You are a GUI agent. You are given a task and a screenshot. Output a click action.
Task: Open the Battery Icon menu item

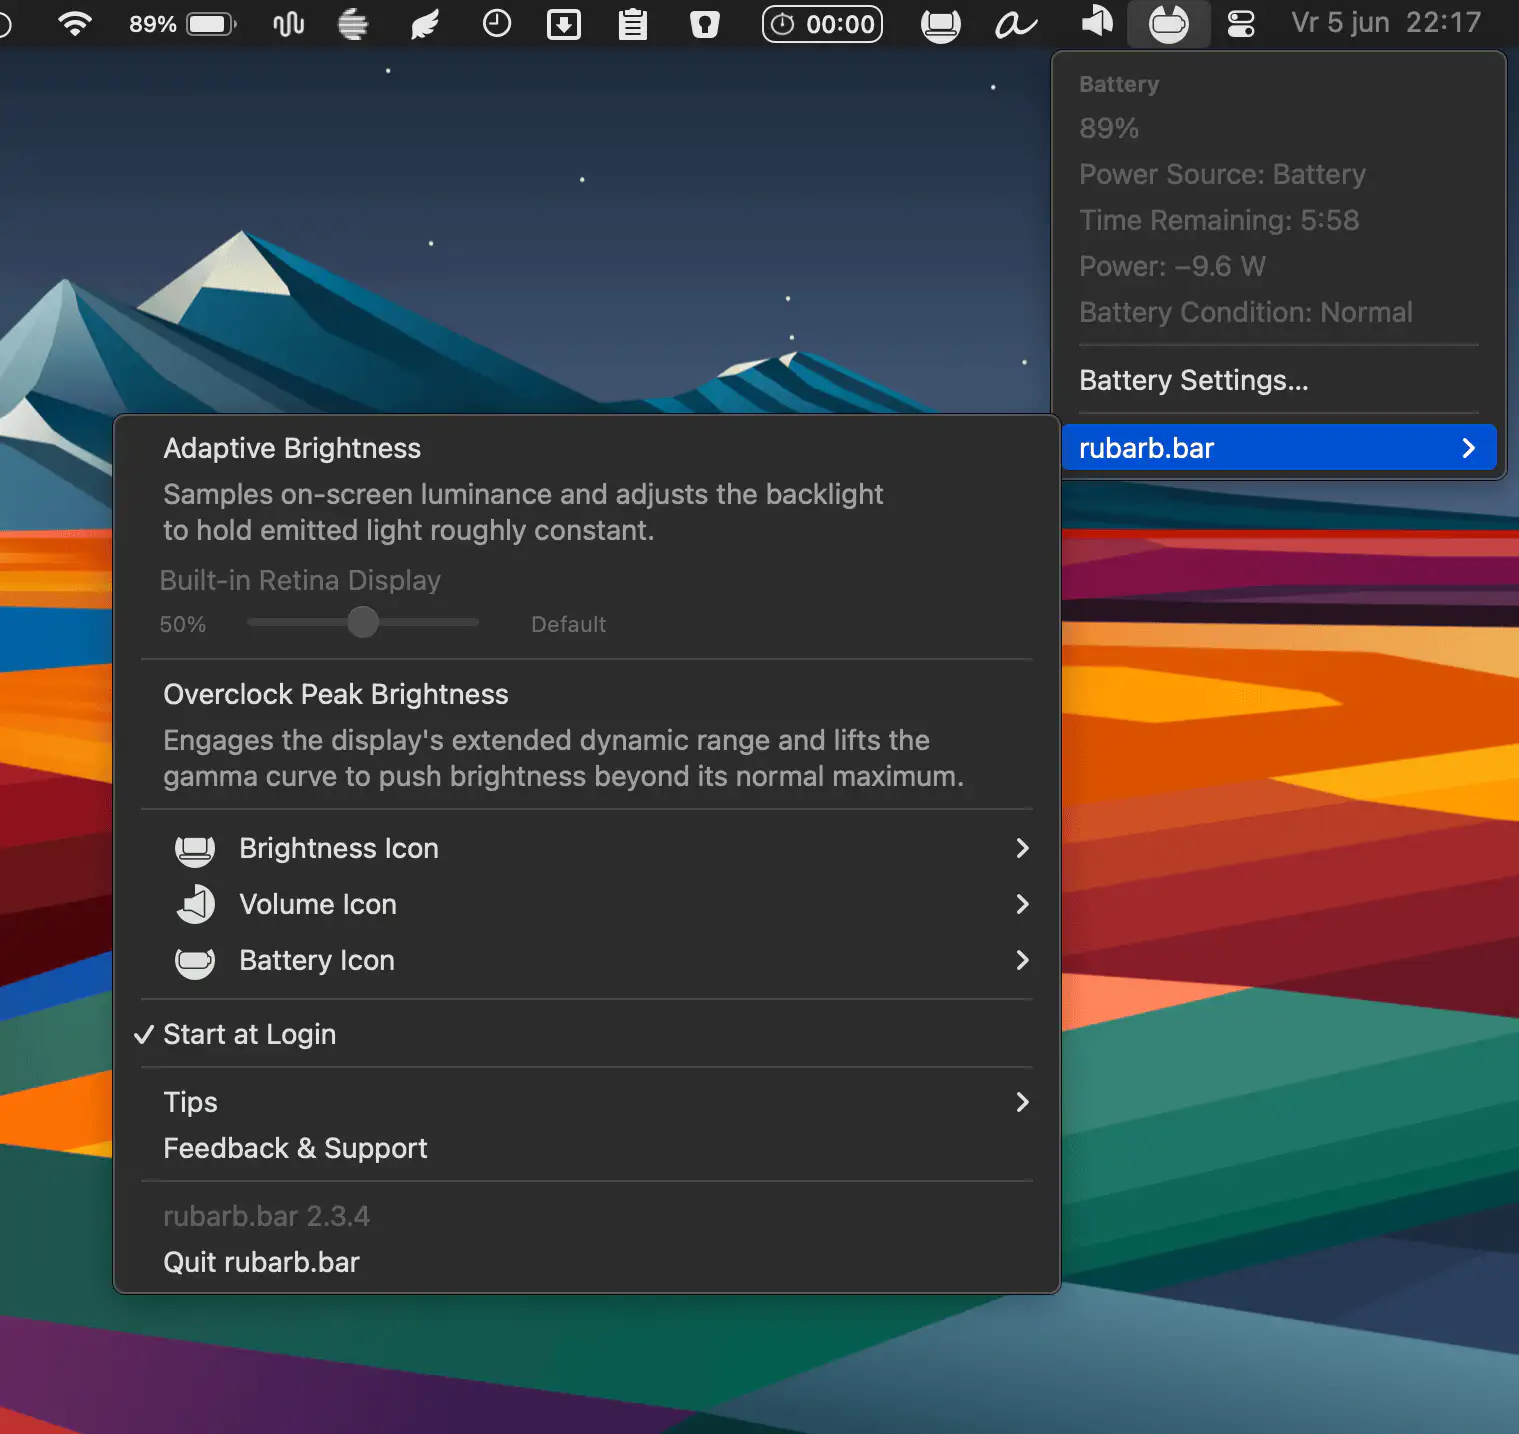point(587,960)
